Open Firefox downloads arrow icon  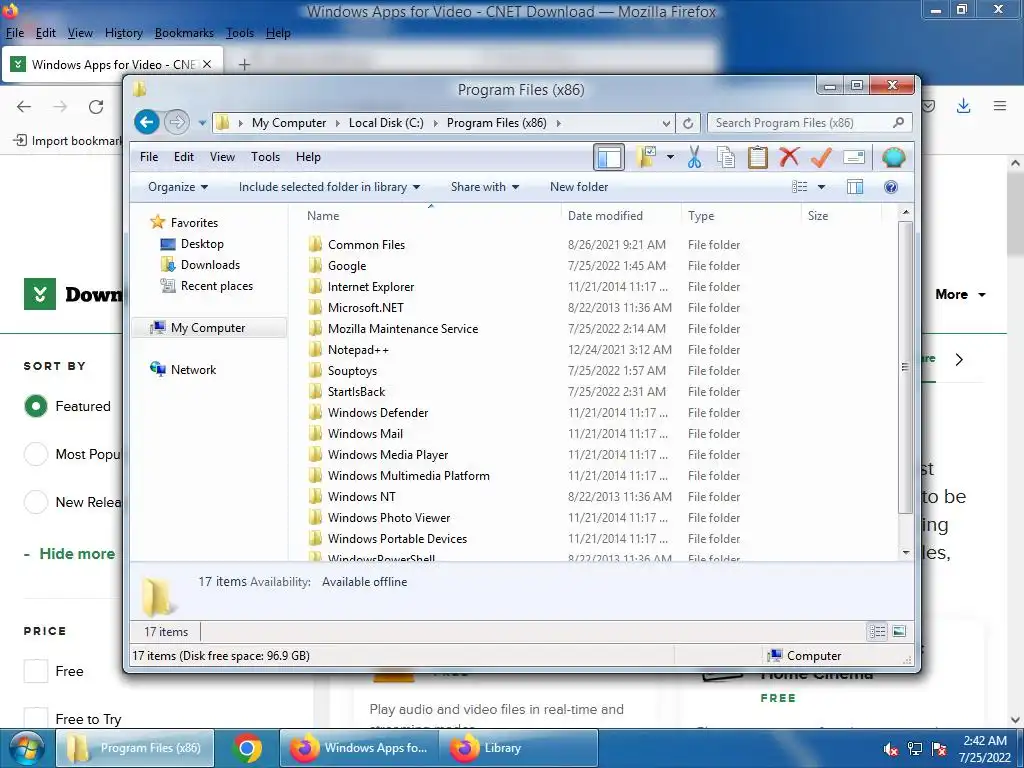[963, 106]
